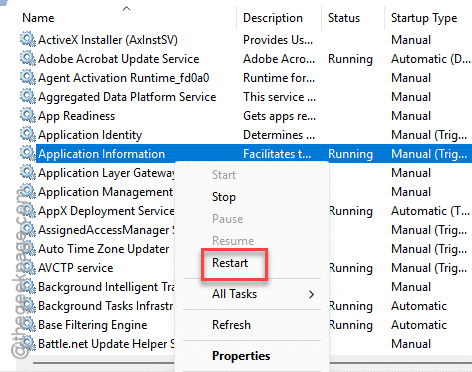
Task: Select the AppX Deployment Service row
Action: click(106, 211)
